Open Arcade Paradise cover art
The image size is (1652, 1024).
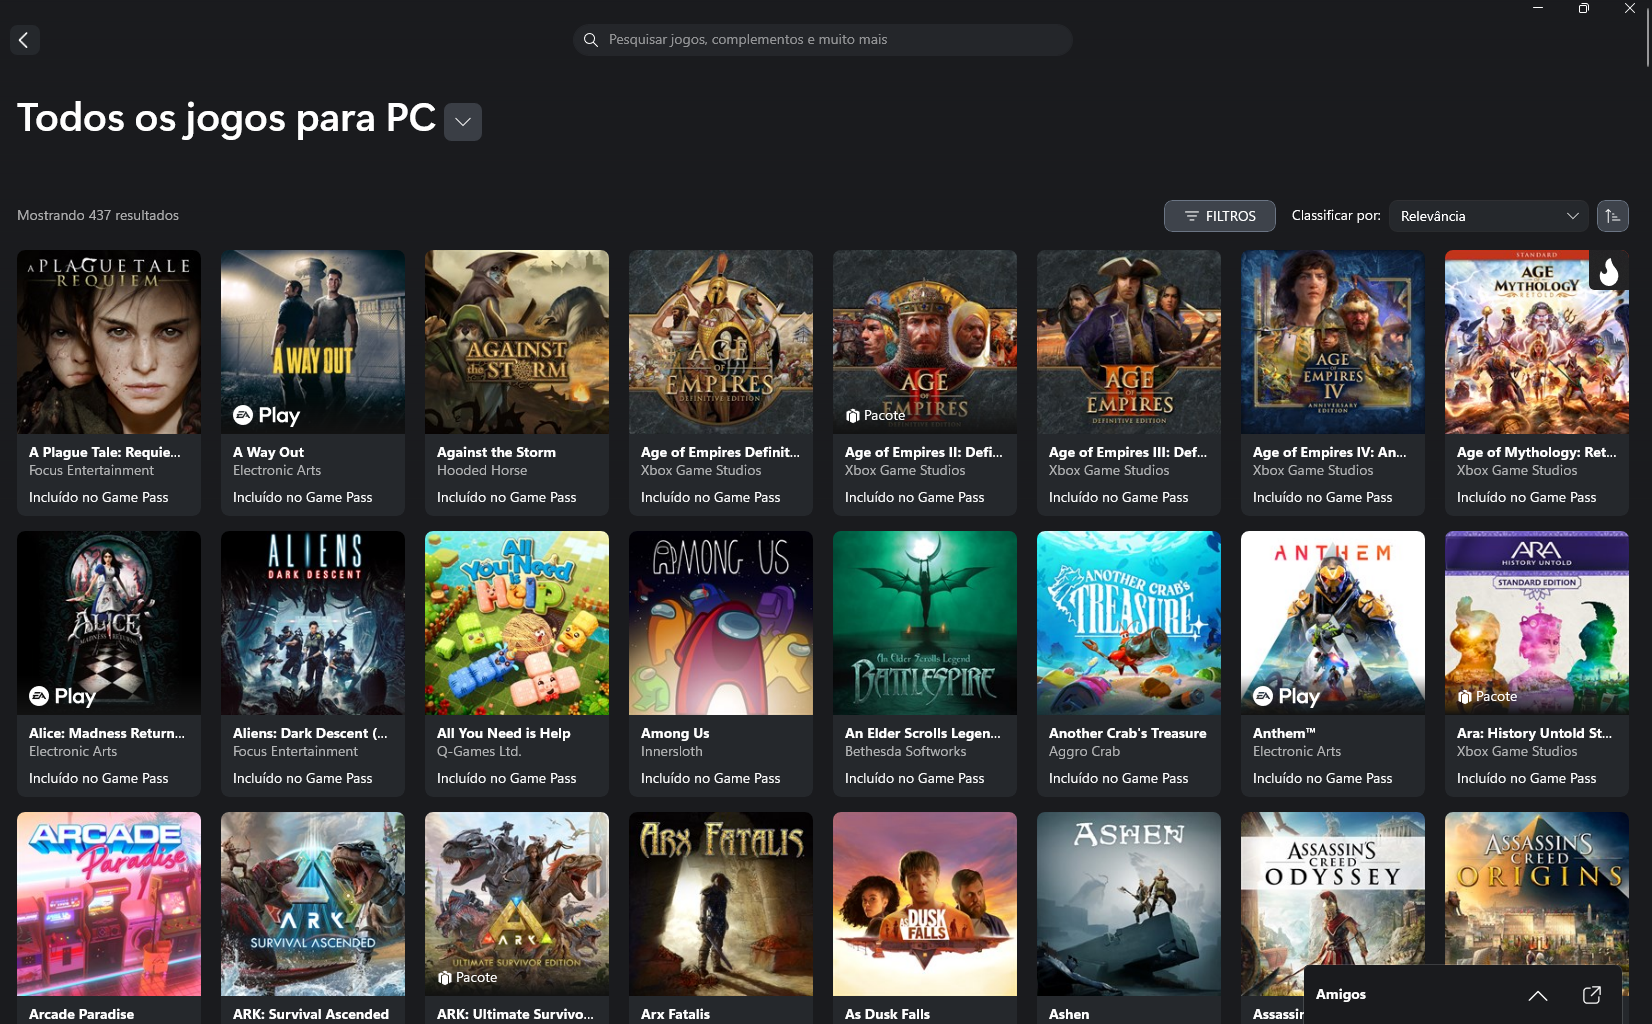pos(109,904)
